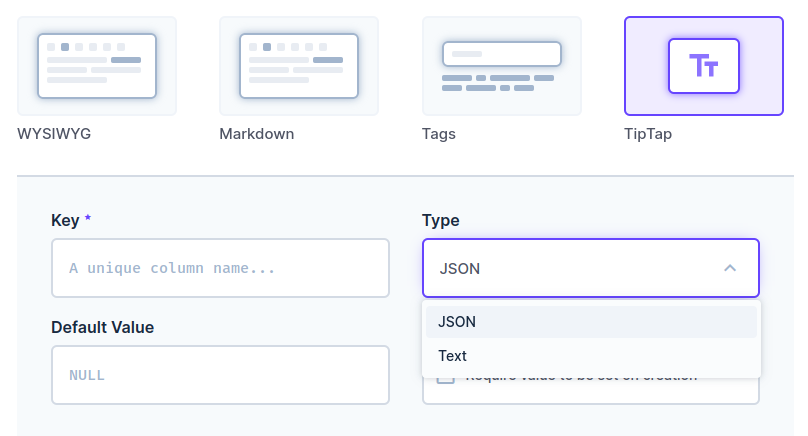Click the Type field label

pos(441,220)
